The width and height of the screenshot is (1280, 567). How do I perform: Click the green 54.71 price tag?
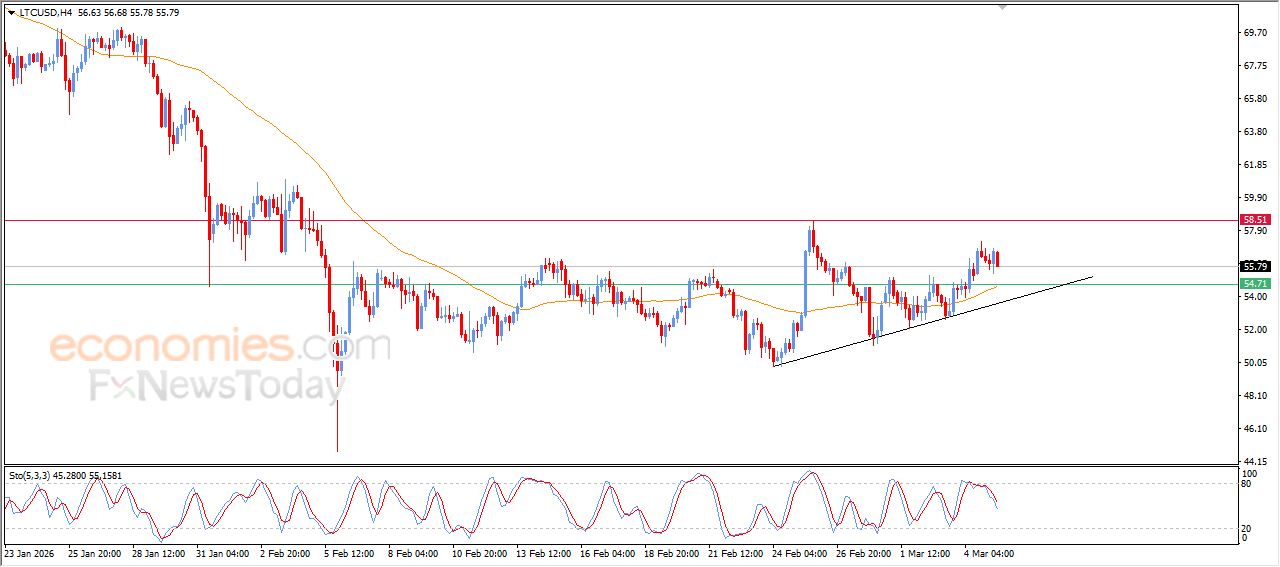click(1255, 285)
